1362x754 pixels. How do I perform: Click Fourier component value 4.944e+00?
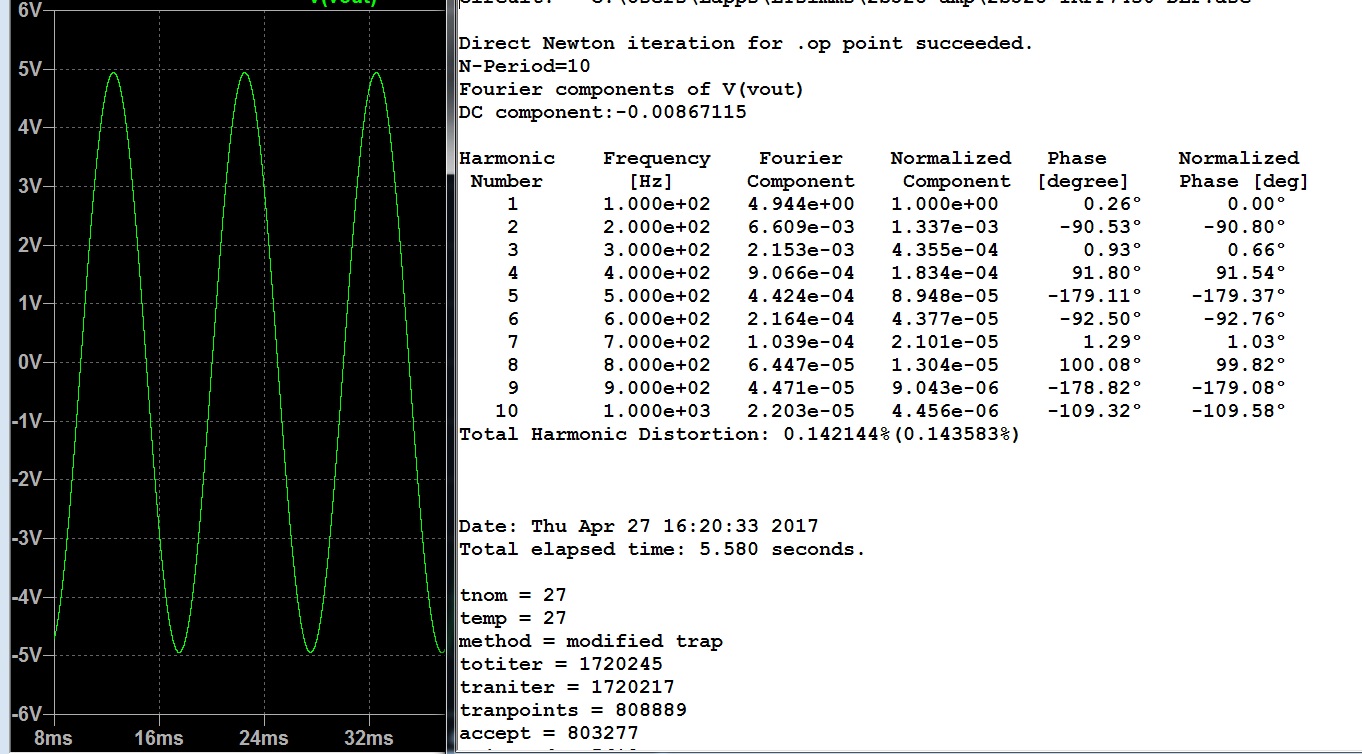point(801,204)
